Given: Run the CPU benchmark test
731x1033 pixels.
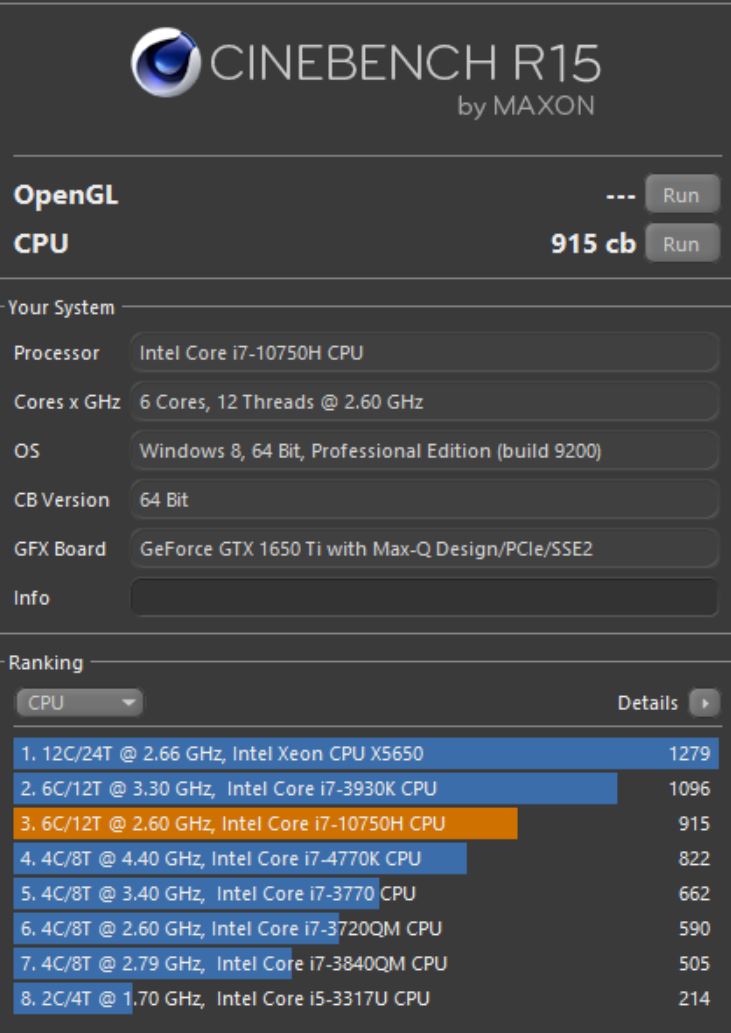Looking at the screenshot, I should tap(681, 243).
